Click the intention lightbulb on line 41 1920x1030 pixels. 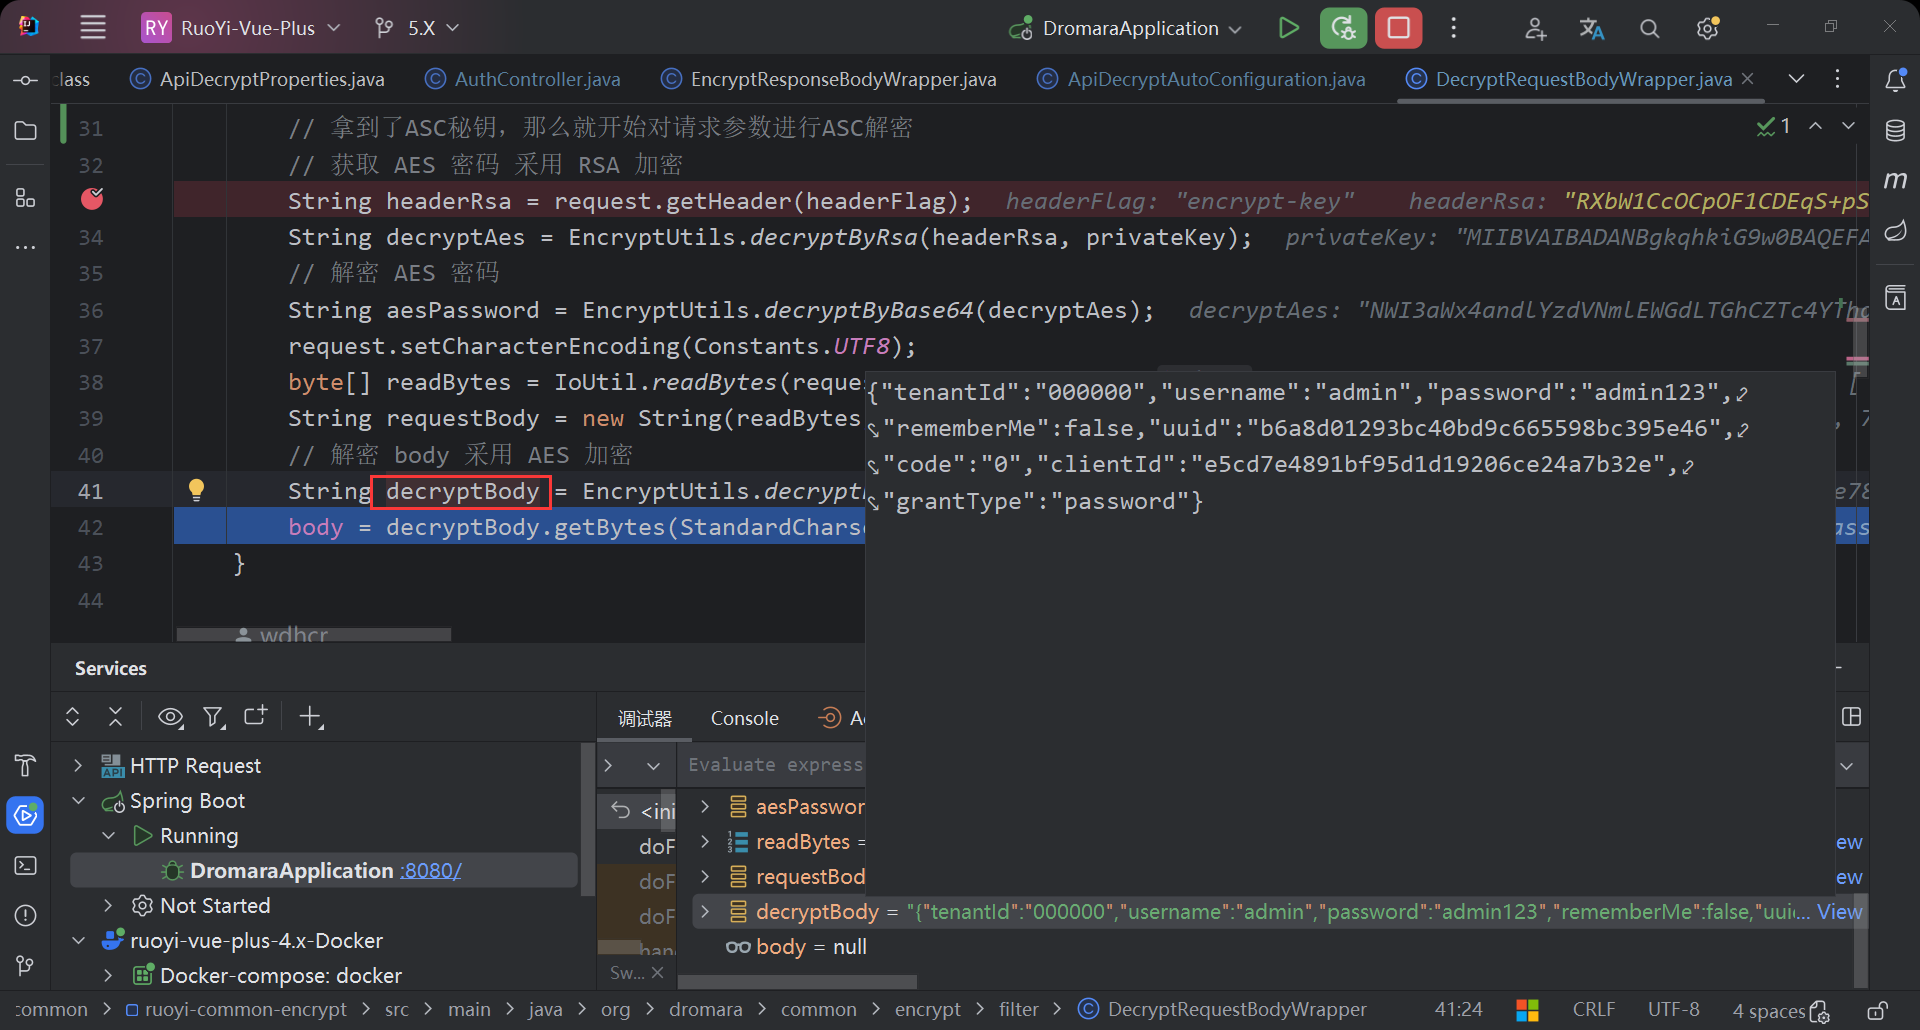pyautogui.click(x=196, y=490)
